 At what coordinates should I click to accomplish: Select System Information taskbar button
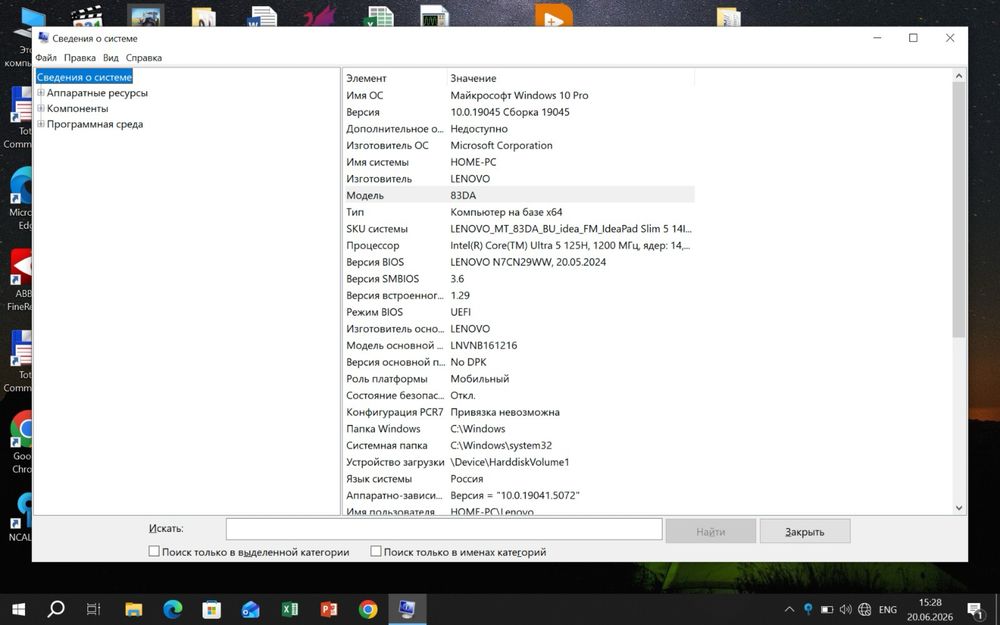click(x=407, y=610)
